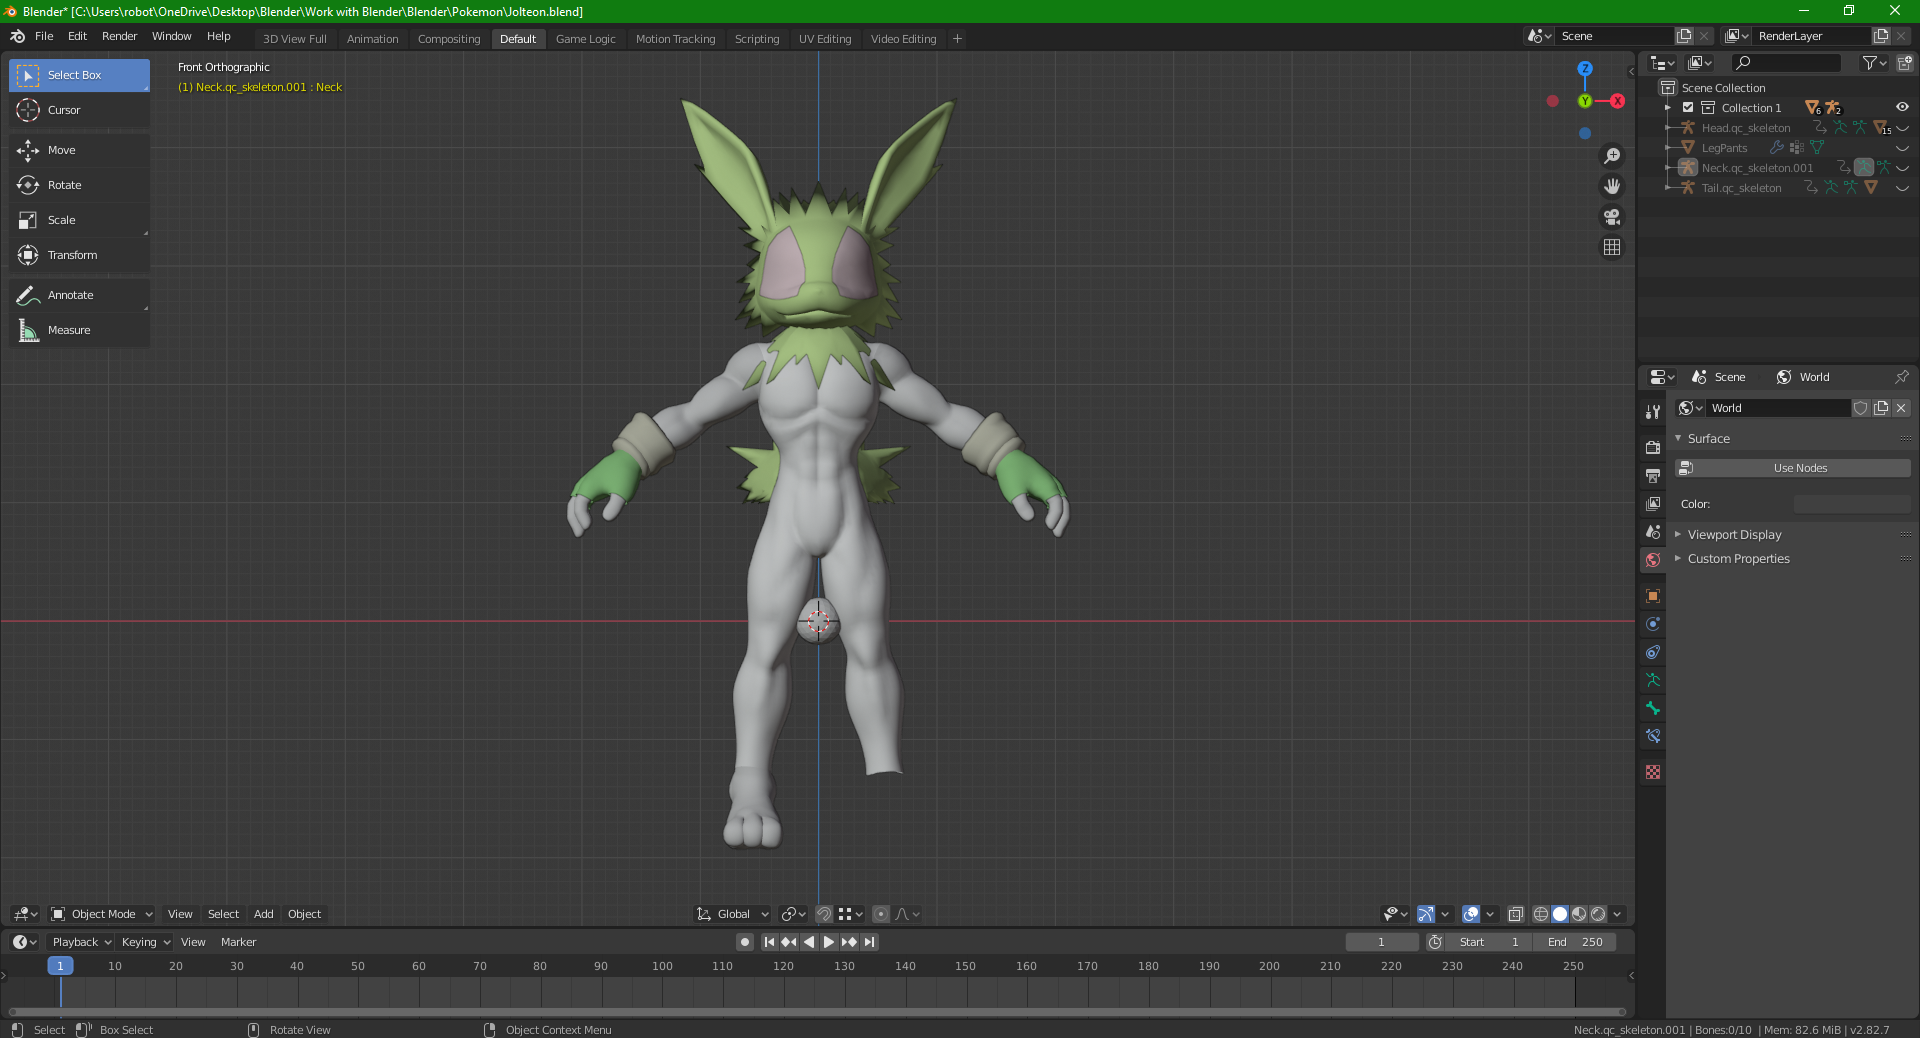Image resolution: width=1920 pixels, height=1038 pixels.
Task: Open the Global transform orientation dropdown
Action: click(732, 914)
